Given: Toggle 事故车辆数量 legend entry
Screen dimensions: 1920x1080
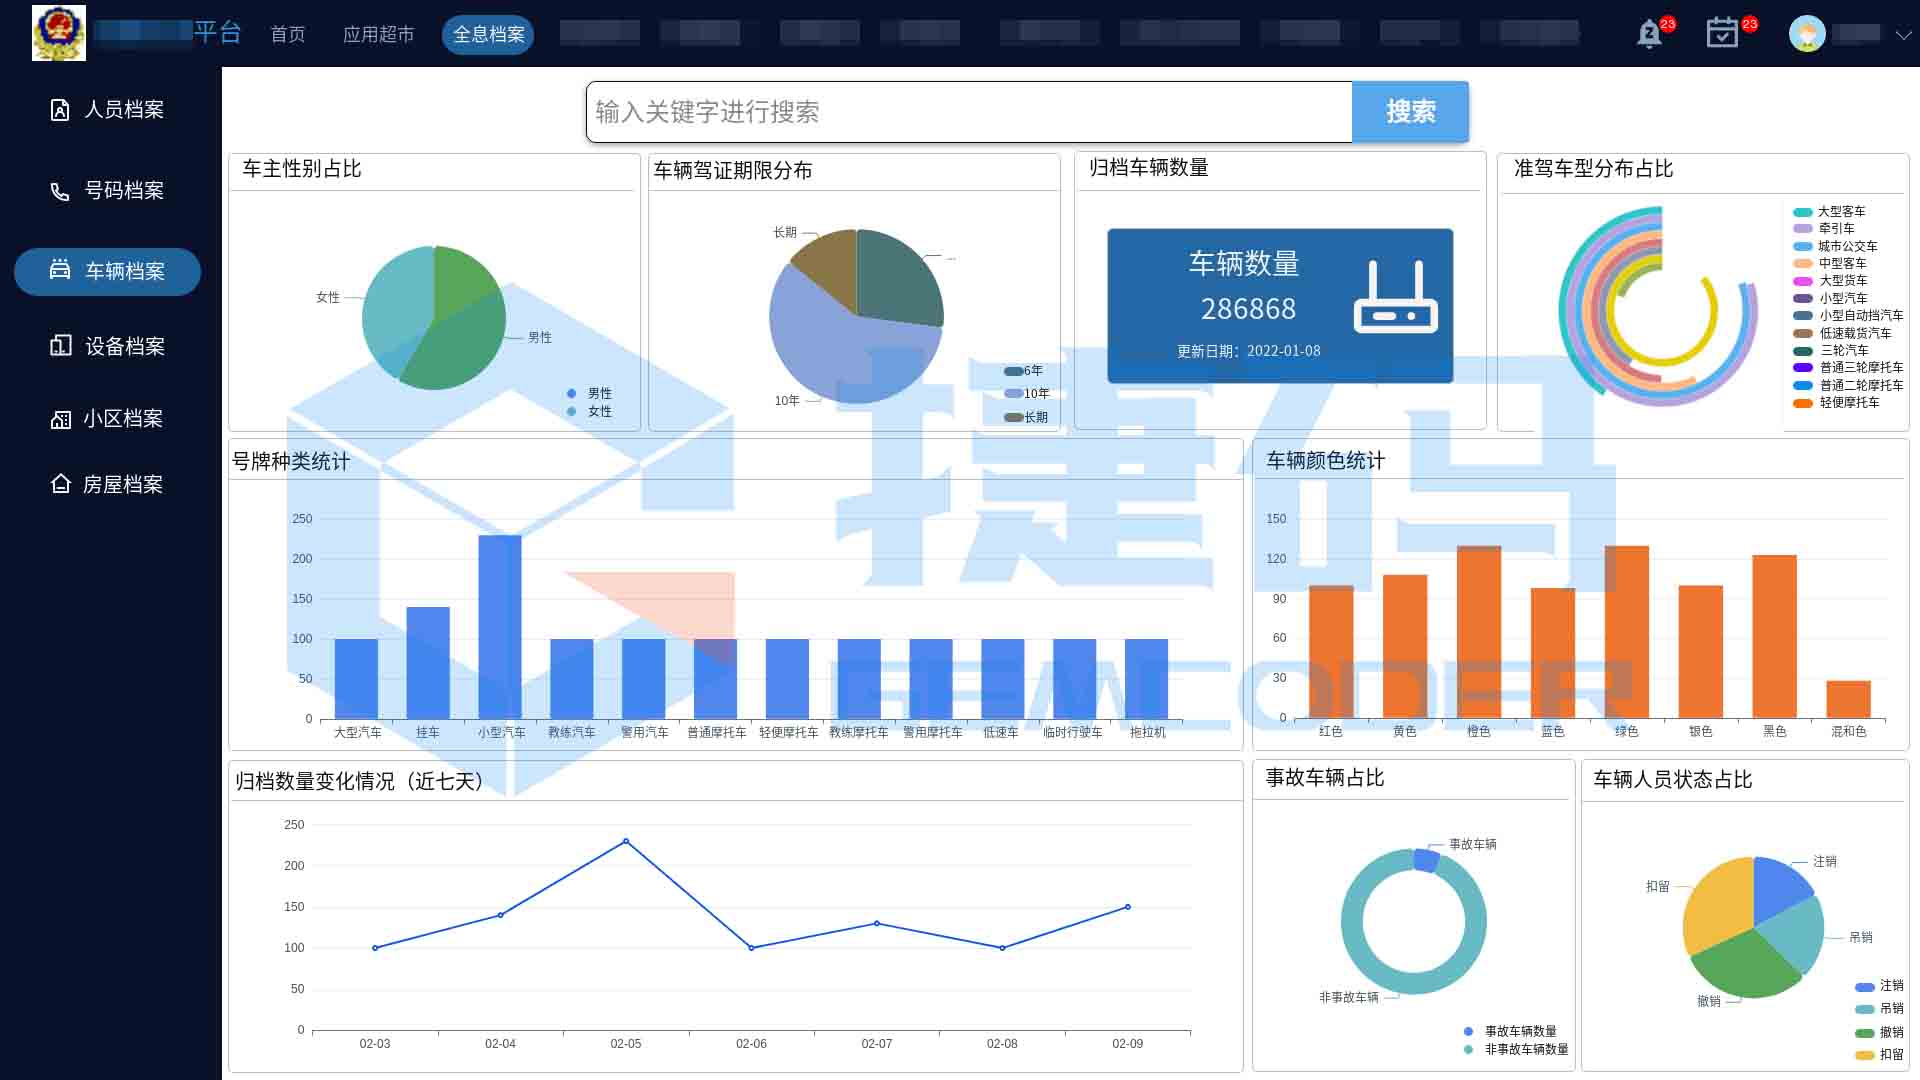Looking at the screenshot, I should pyautogui.click(x=1510, y=1032).
